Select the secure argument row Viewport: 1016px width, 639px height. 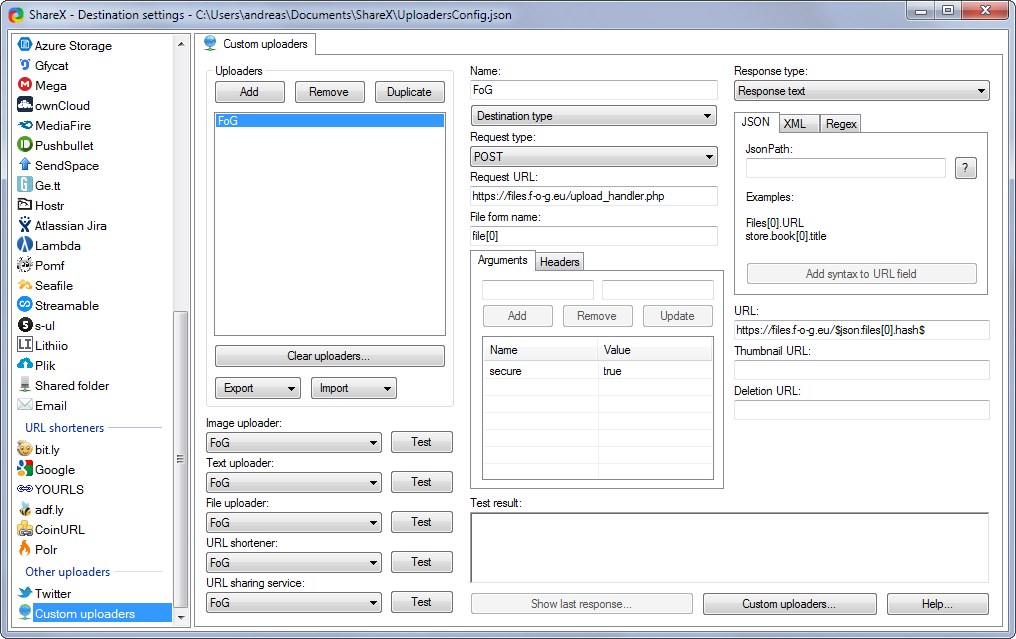tap(597, 371)
